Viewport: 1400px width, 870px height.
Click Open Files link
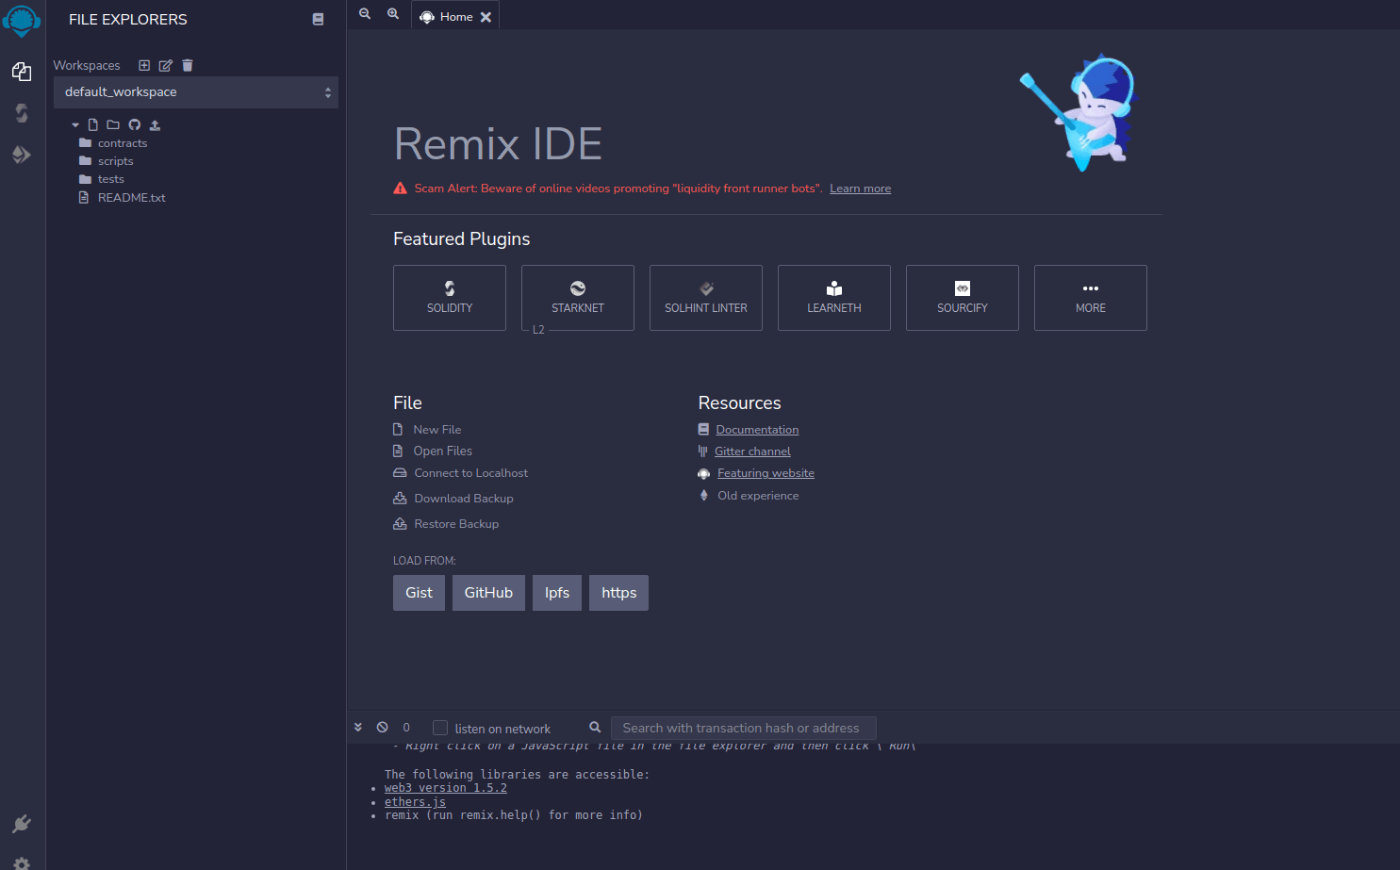(x=443, y=451)
